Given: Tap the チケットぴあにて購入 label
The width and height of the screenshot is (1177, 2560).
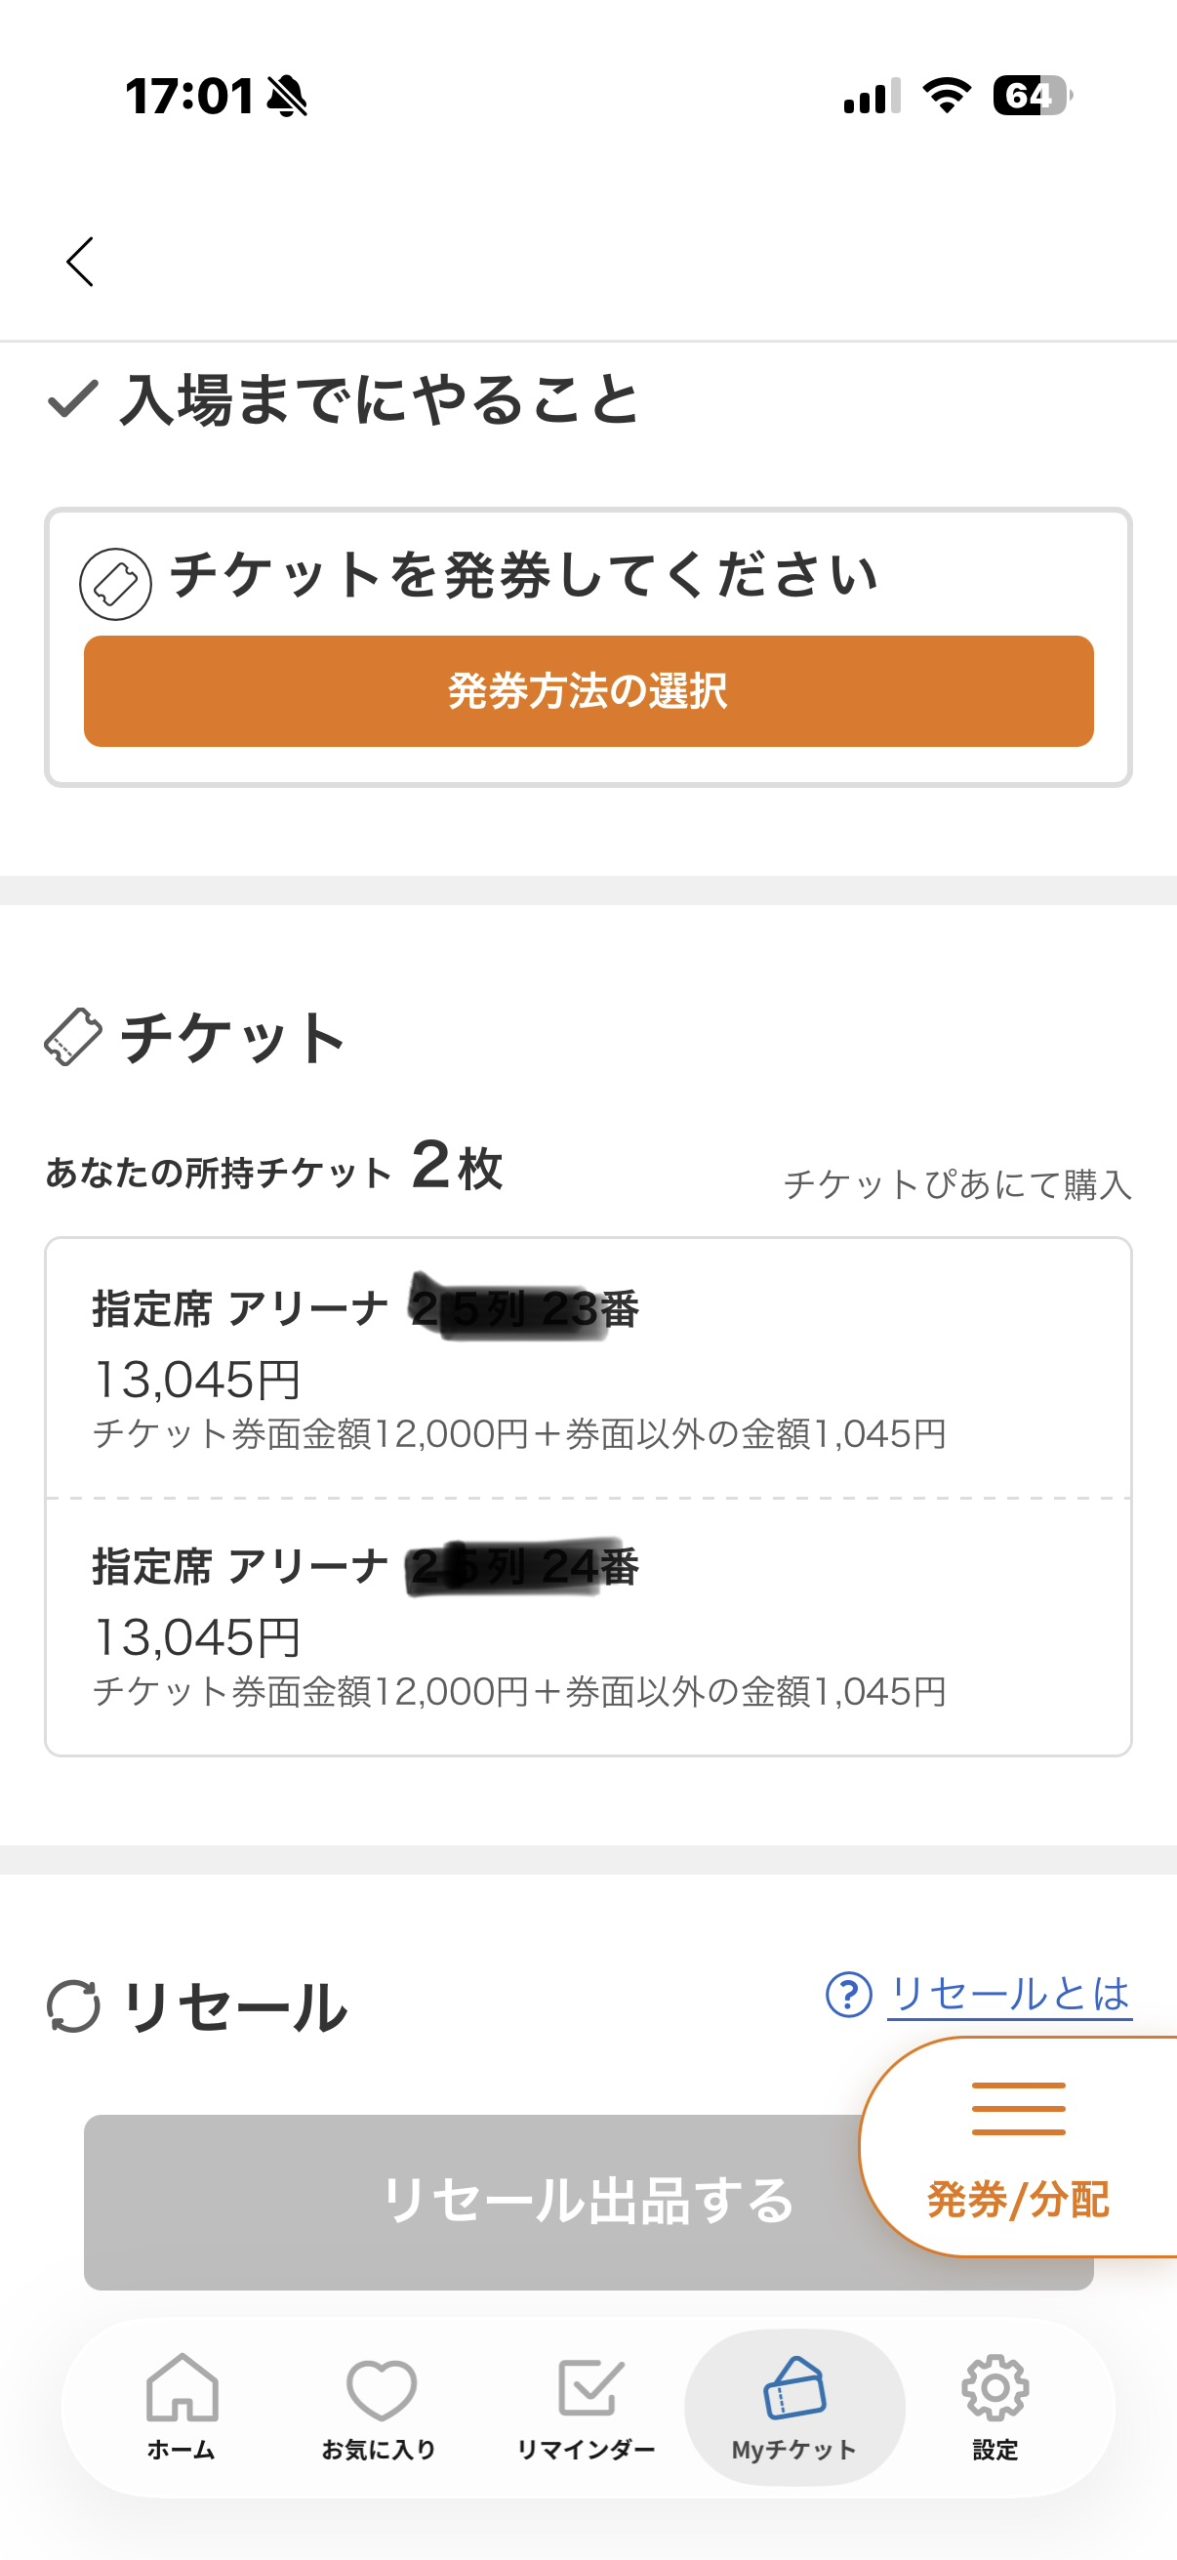Looking at the screenshot, I should click(957, 1185).
